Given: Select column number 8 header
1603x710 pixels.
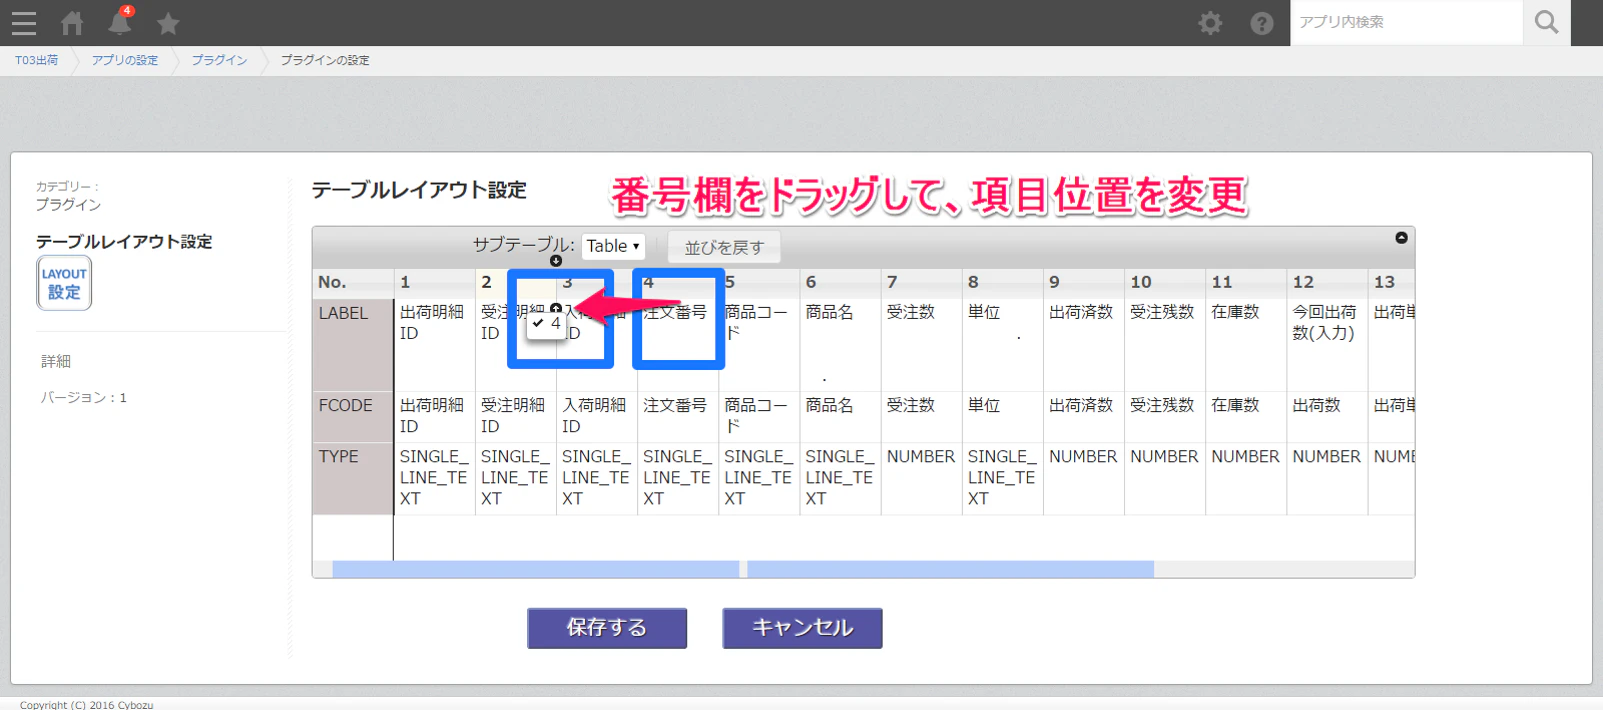Looking at the screenshot, I should tap(1002, 282).
